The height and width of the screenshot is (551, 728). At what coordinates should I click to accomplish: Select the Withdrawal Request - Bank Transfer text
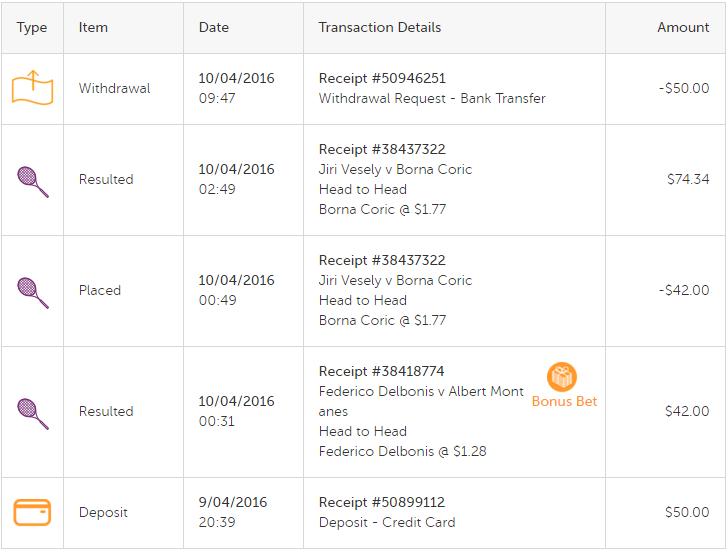(x=432, y=98)
